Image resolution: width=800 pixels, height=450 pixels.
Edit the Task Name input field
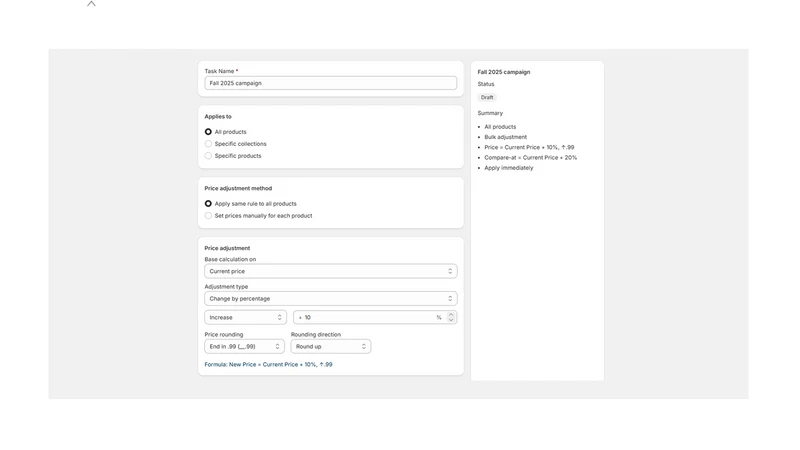tap(331, 83)
